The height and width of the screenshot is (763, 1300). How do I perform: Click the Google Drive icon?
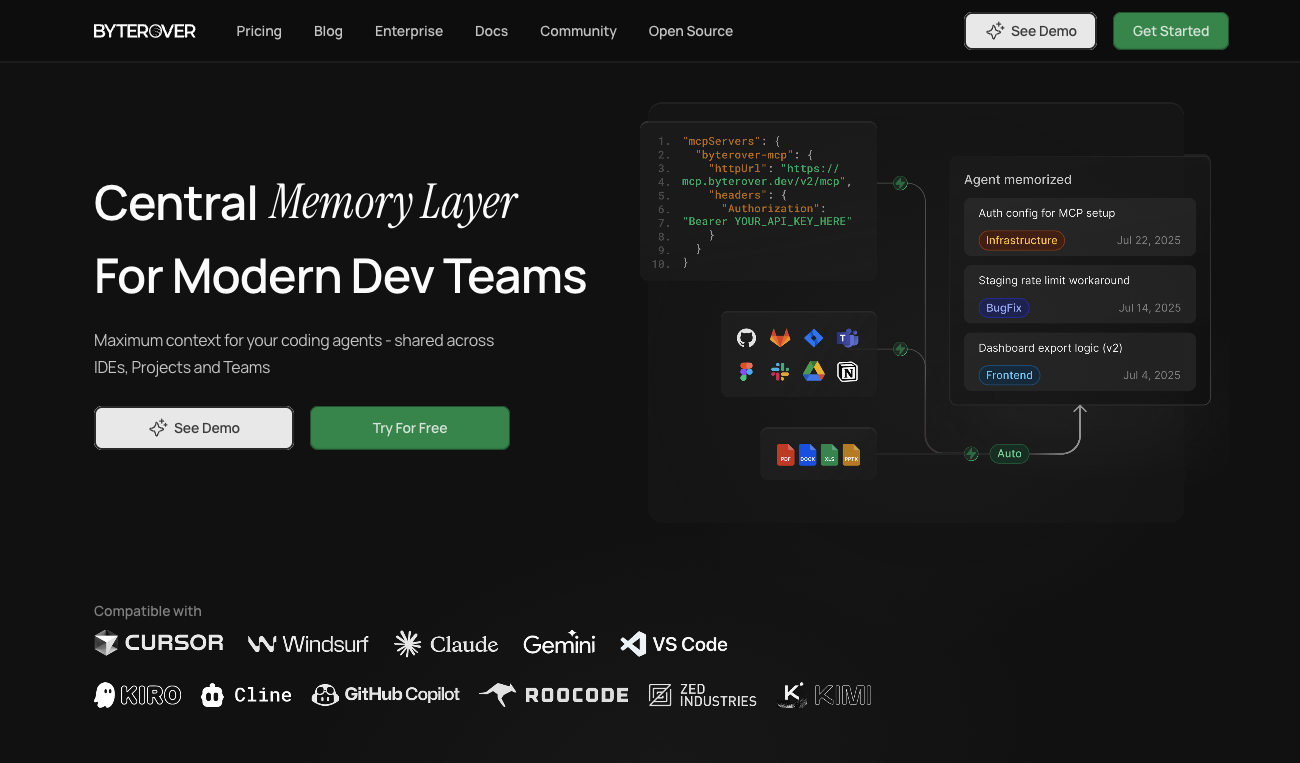pos(813,371)
